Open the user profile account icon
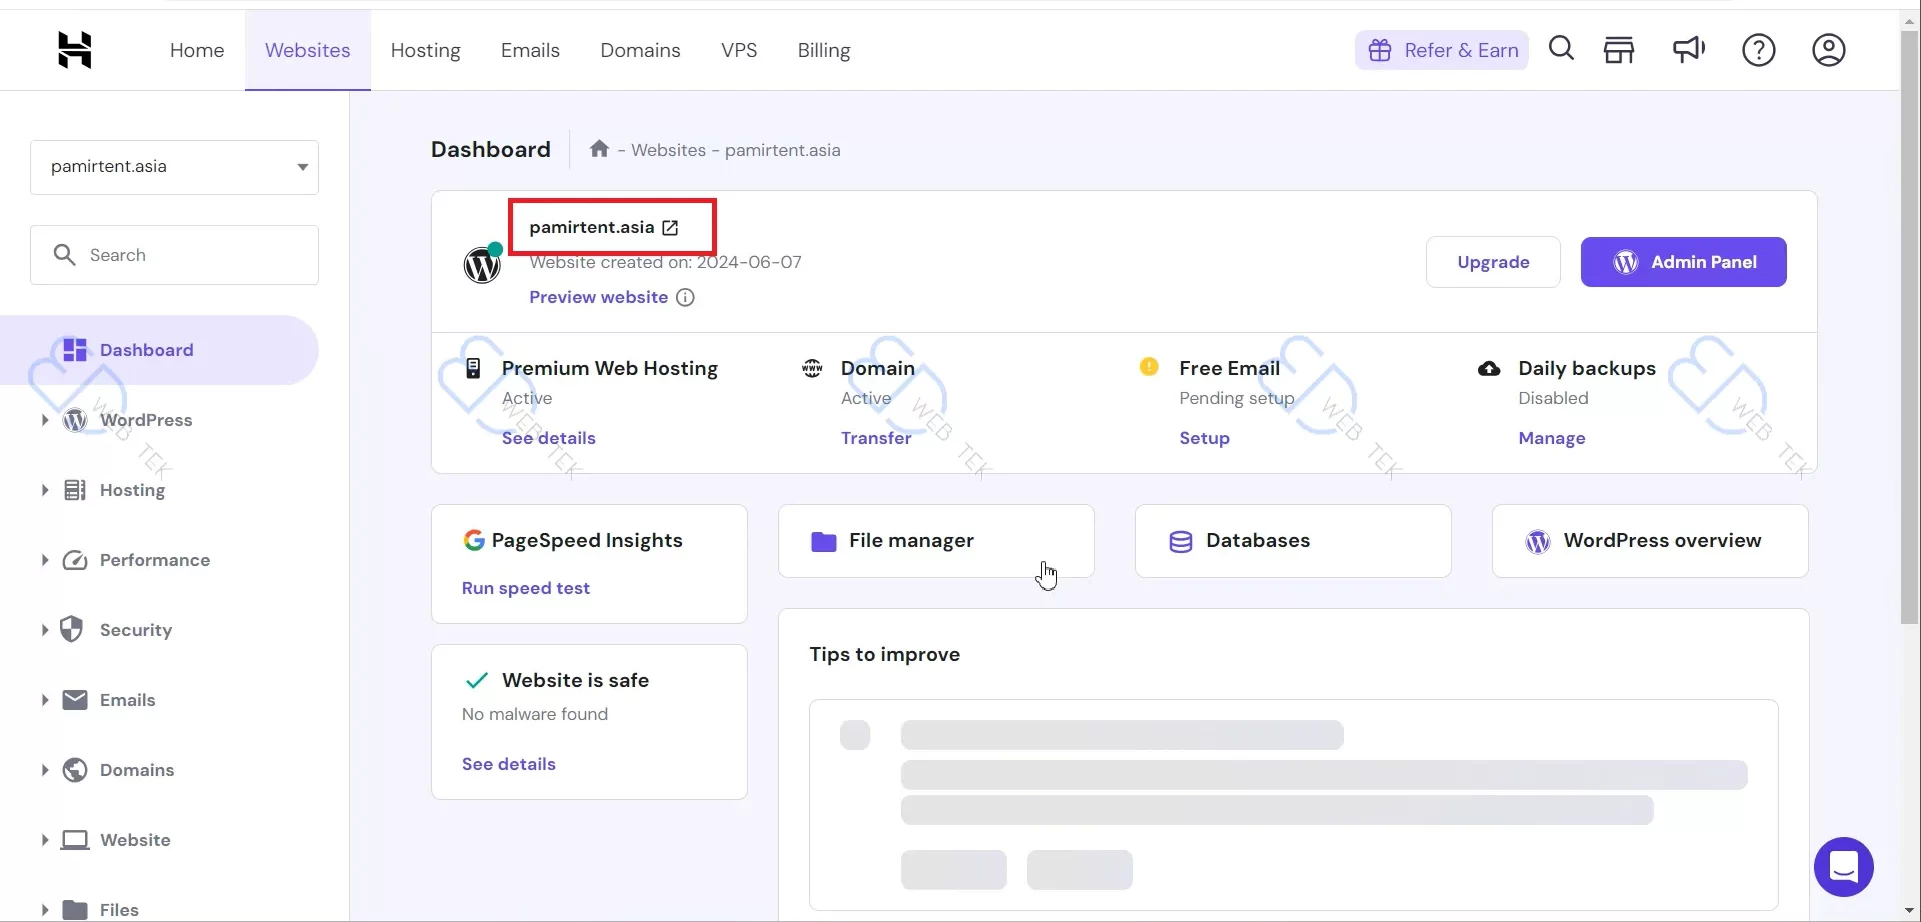1921x922 pixels. coord(1828,50)
